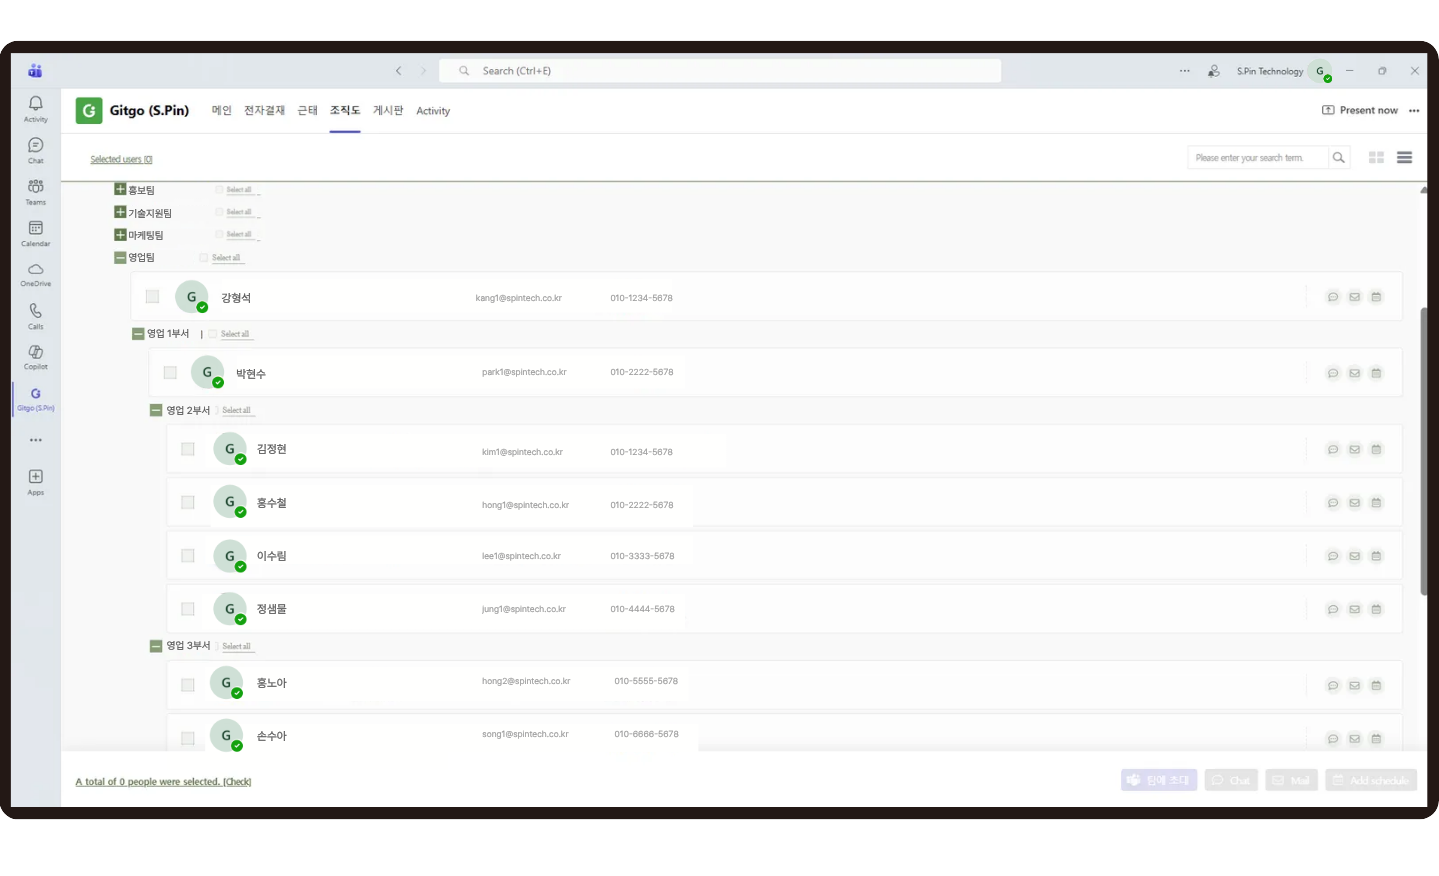Screen dimensions: 1439x876
Task: Click the user search term input field
Action: [1256, 158]
